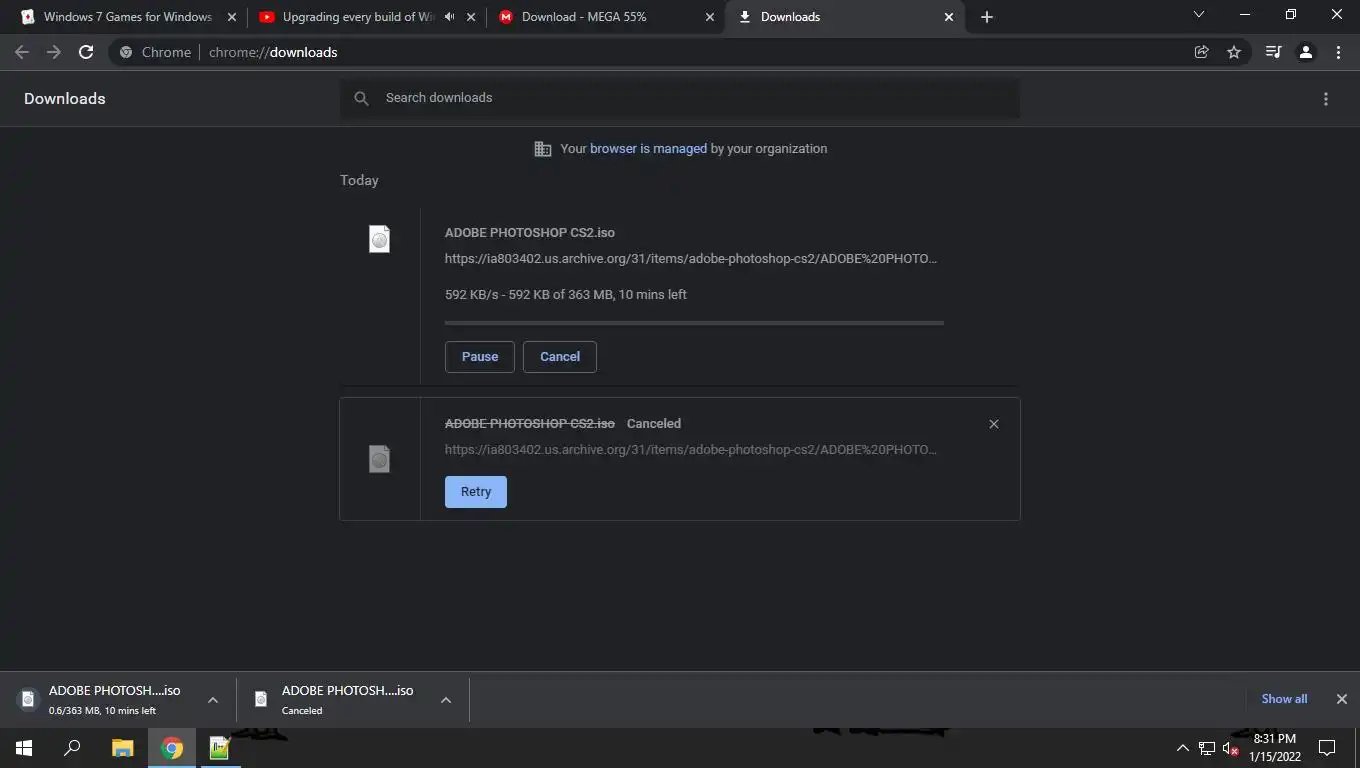Screen dimensions: 1360x768
Task: Open the clock showing 8:31 PM
Action: (x=1275, y=748)
